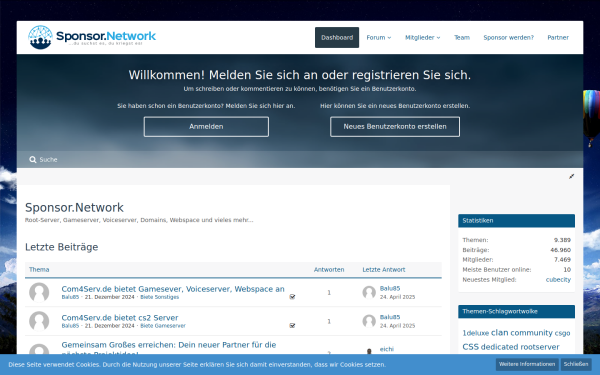Image resolution: width=600 pixels, height=375 pixels.
Task: Click the Themen-Schlagwortwolke header
Action: 516,311
